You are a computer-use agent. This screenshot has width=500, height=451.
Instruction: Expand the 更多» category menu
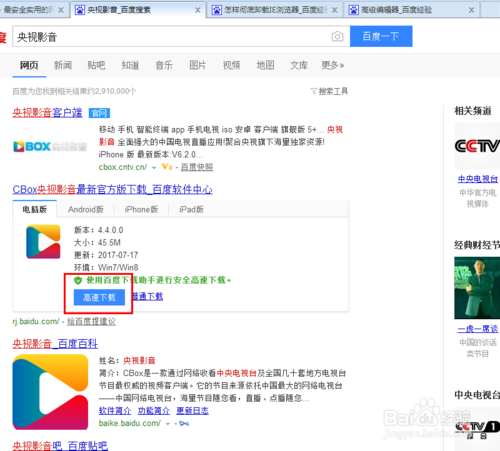[x=333, y=65]
